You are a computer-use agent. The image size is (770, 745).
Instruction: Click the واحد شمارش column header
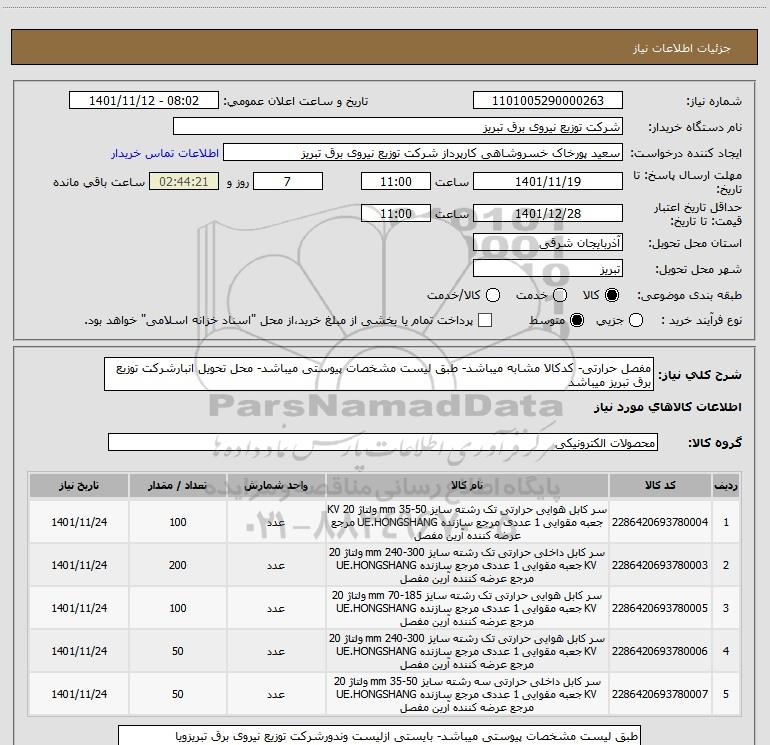coord(276,486)
